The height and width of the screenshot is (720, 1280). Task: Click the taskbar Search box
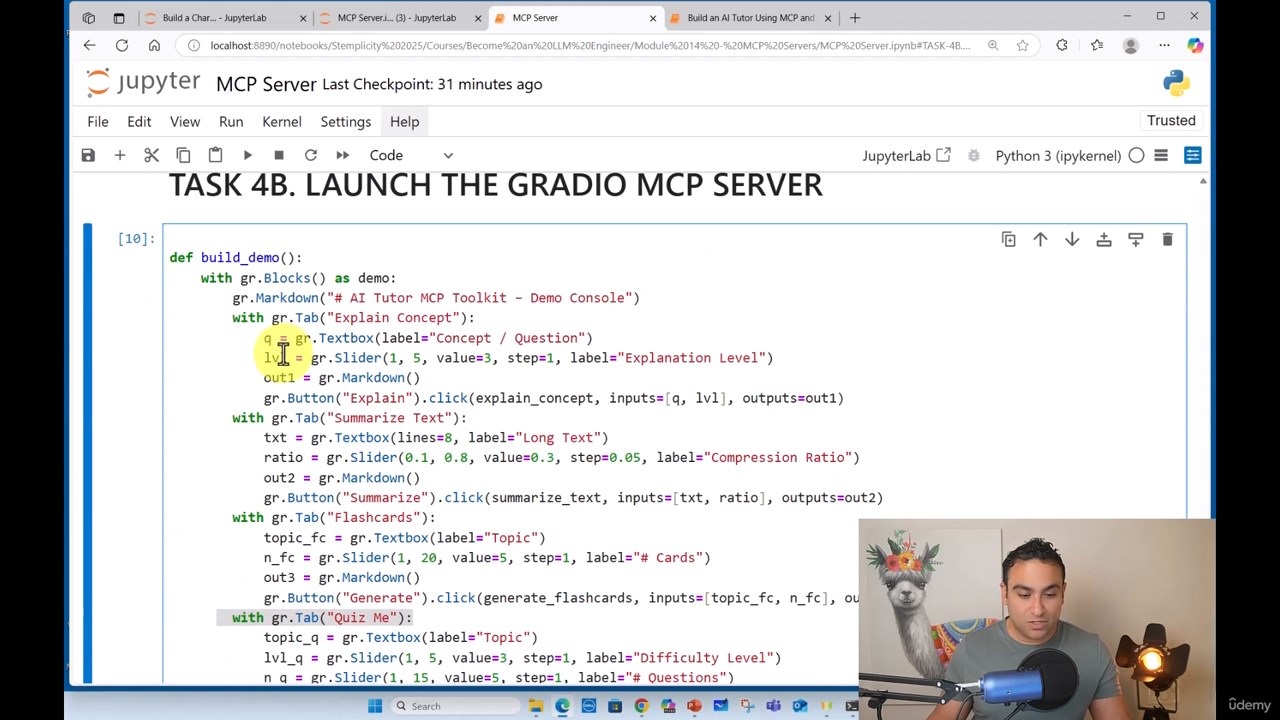(455, 706)
